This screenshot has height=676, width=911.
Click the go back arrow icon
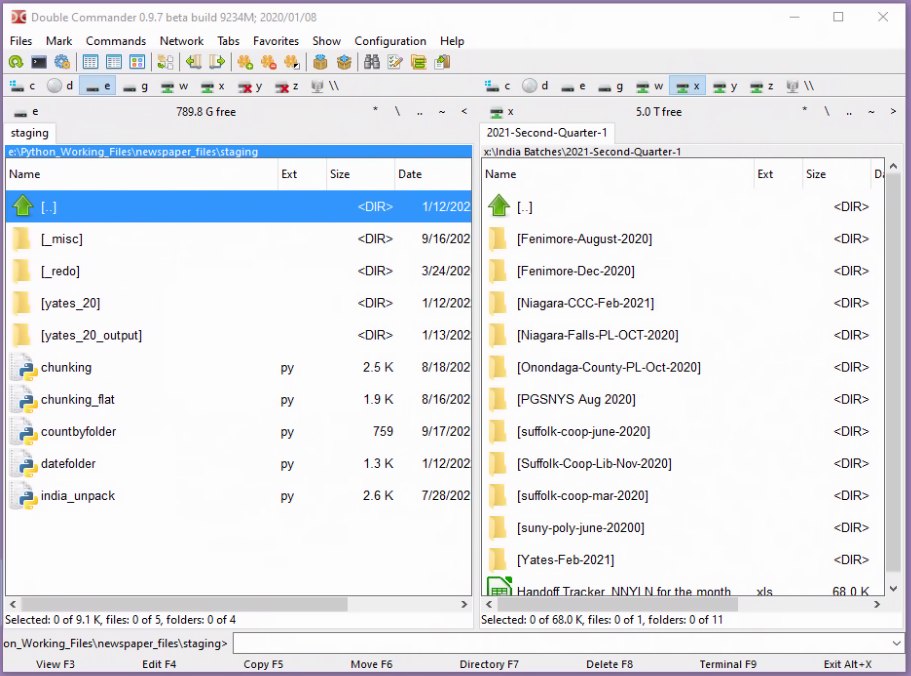(x=193, y=62)
